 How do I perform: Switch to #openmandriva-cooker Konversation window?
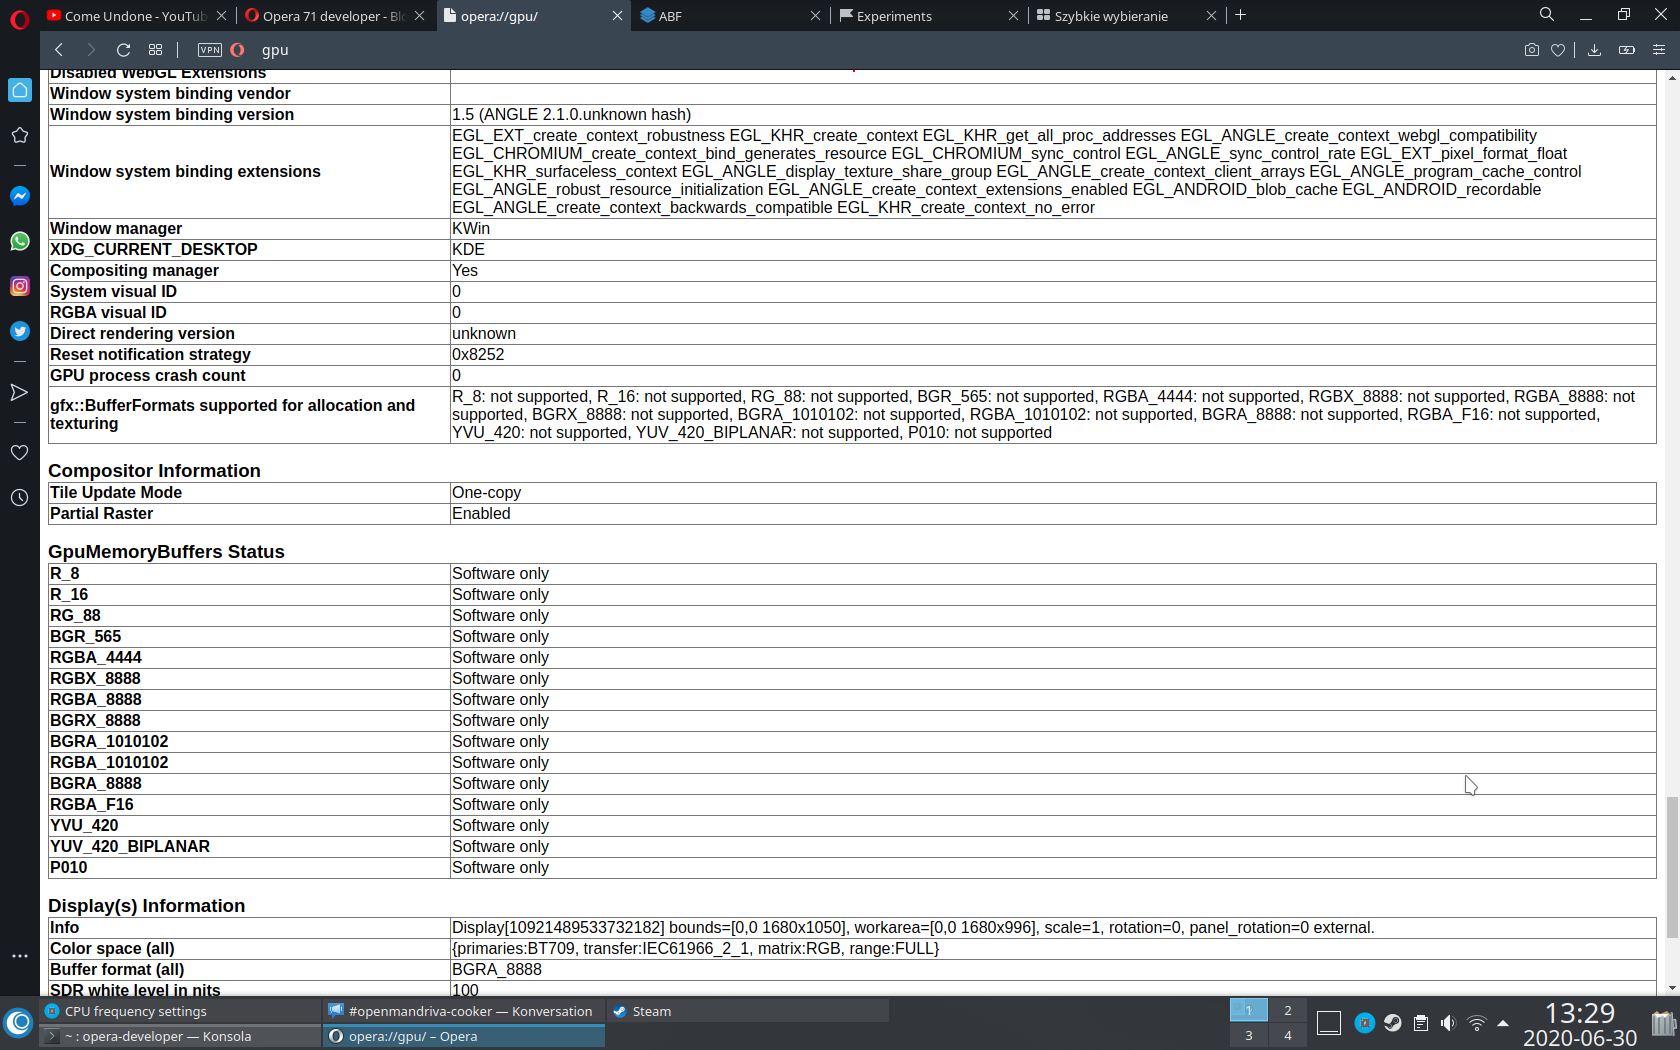[463, 1011]
